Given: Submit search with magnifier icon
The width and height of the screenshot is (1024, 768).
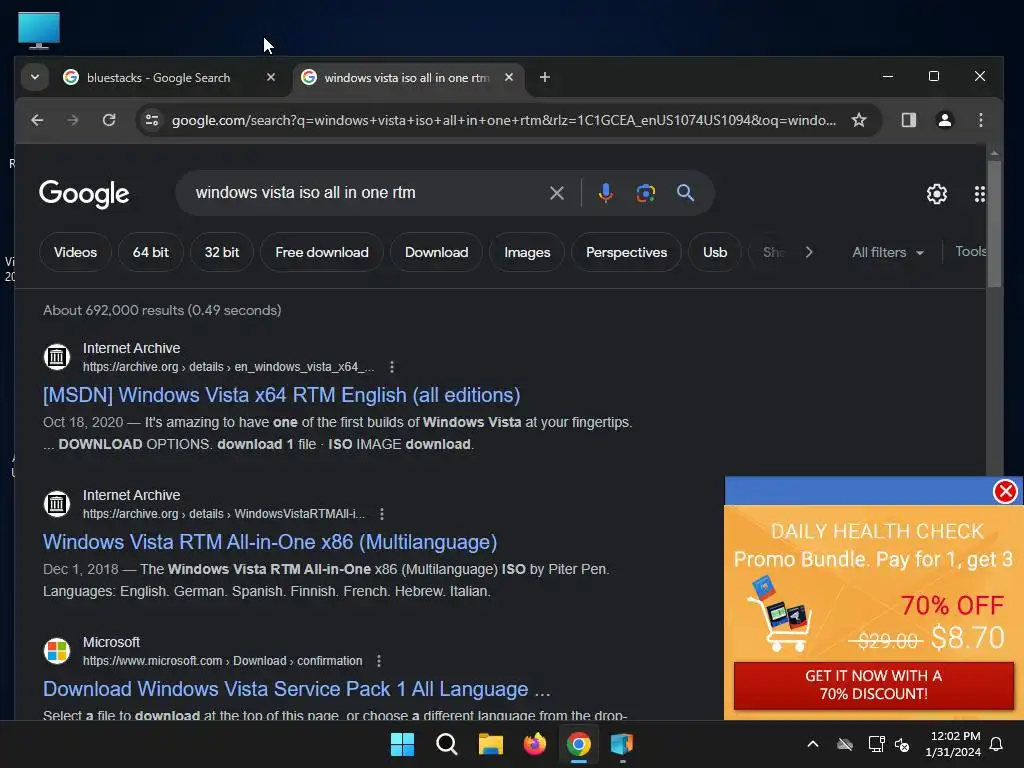Looking at the screenshot, I should click(685, 193).
